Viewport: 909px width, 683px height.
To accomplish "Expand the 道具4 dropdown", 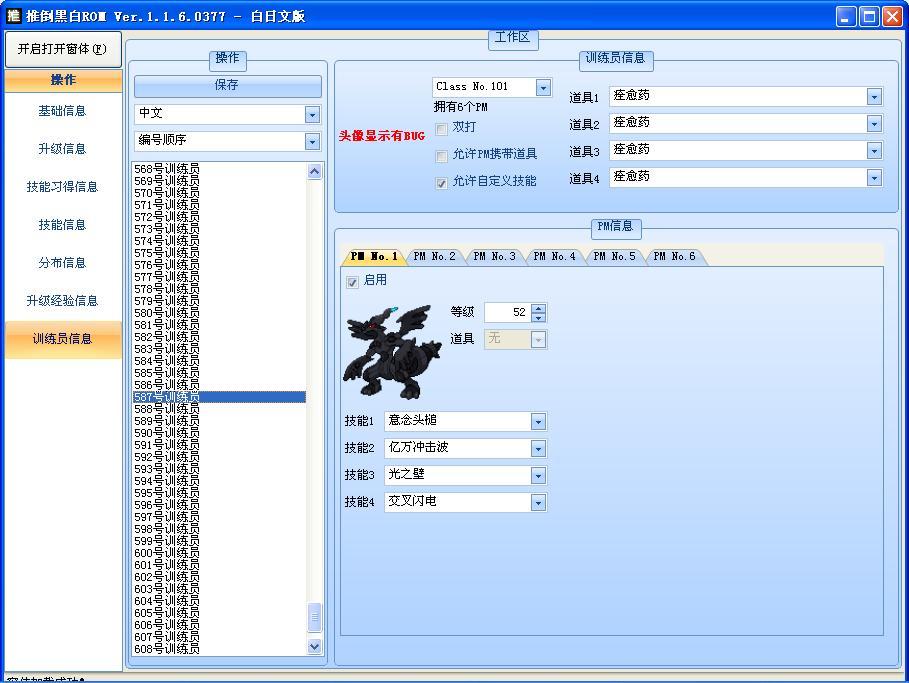I will (874, 177).
